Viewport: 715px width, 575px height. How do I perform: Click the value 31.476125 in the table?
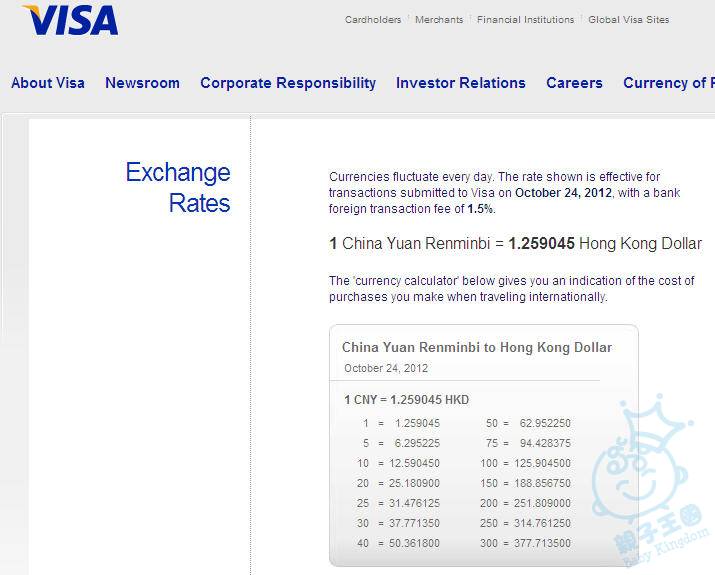(414, 503)
